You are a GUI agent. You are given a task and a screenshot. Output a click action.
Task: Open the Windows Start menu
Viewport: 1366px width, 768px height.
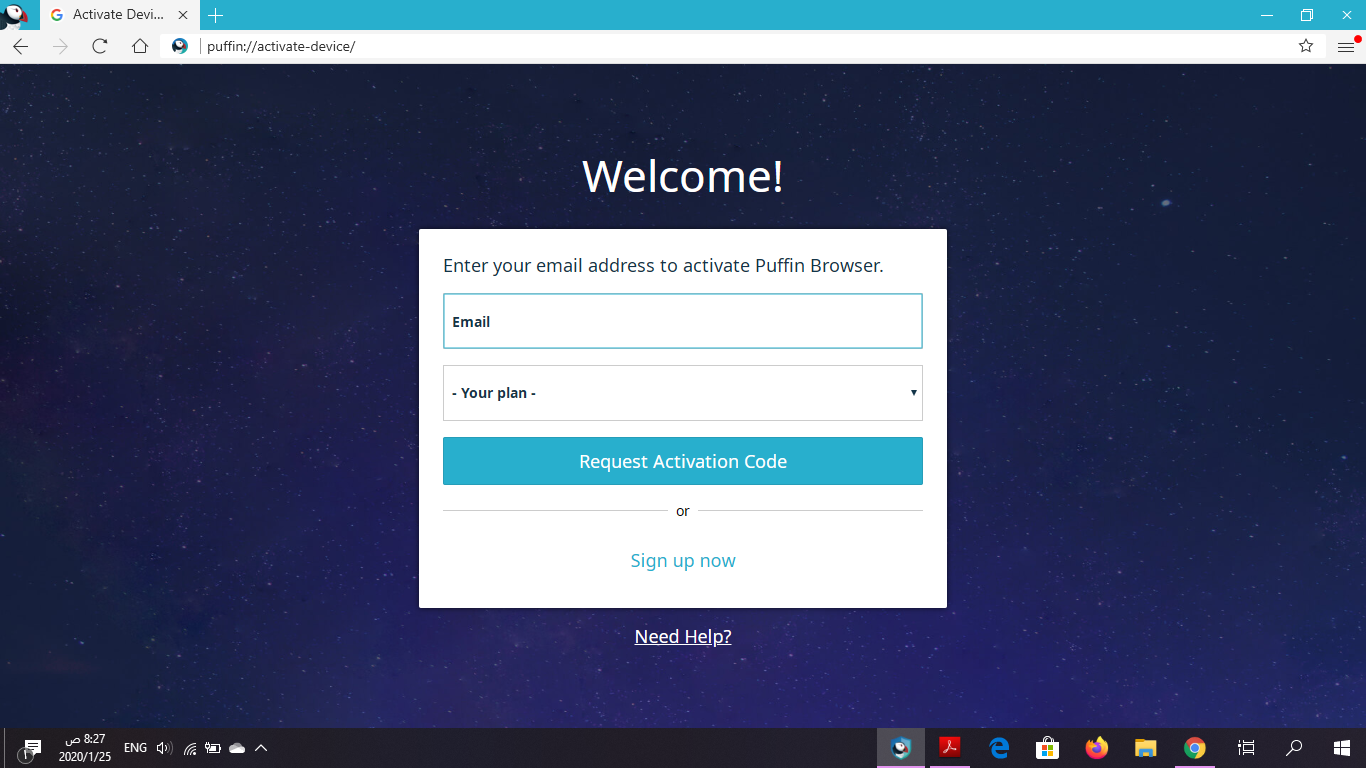click(x=1342, y=748)
